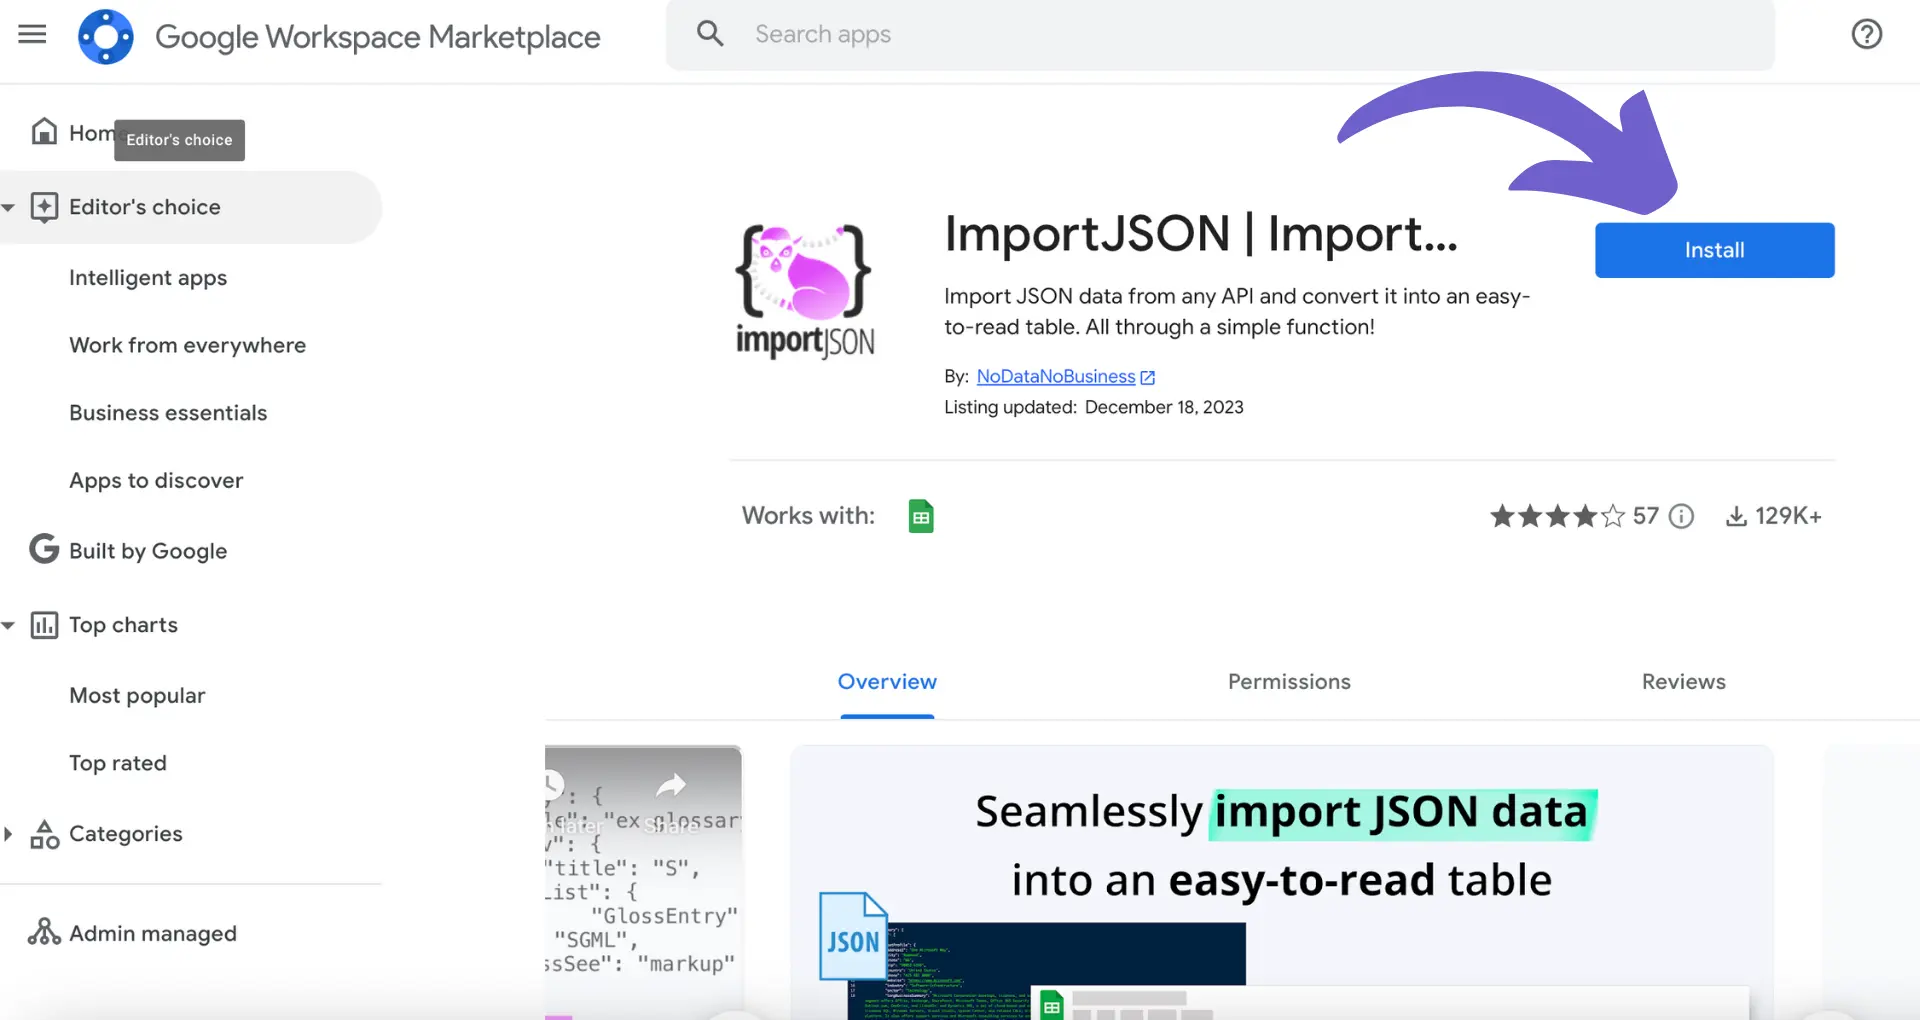Click into the Search apps field
The width and height of the screenshot is (1920, 1020).
pos(1220,35)
